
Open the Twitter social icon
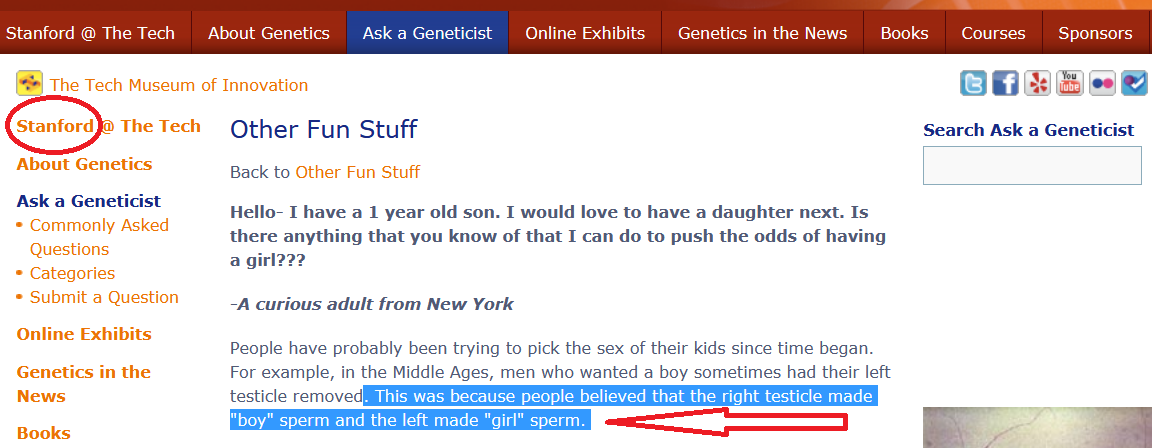(973, 83)
